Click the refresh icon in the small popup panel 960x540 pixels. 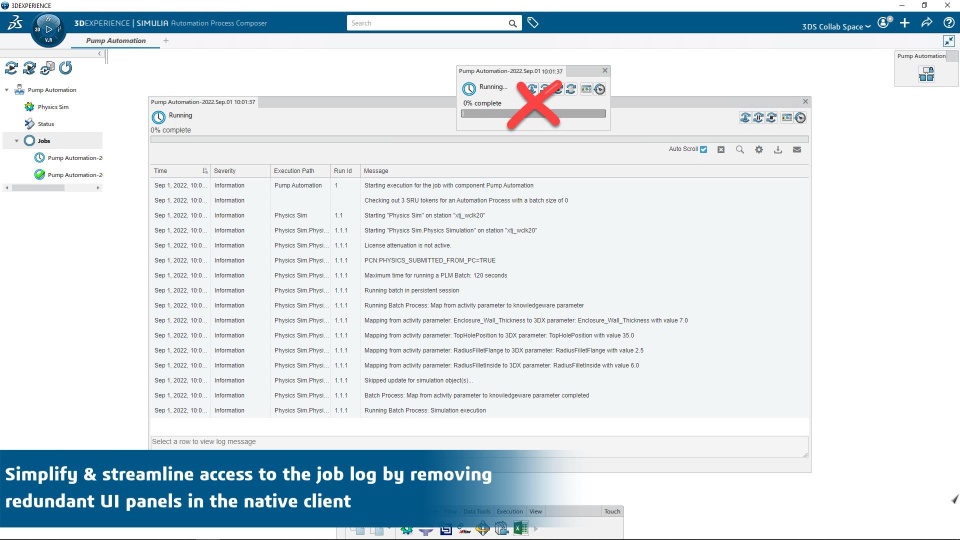coord(571,89)
